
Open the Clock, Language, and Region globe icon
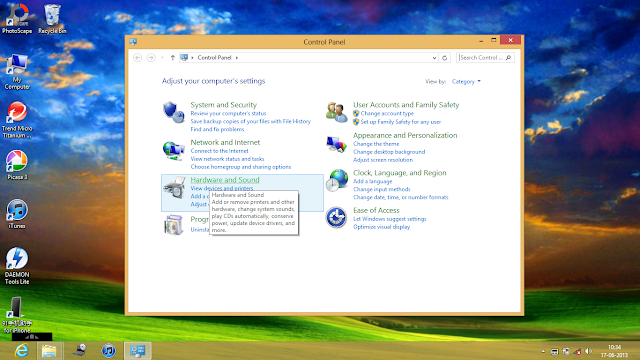pyautogui.click(x=337, y=180)
